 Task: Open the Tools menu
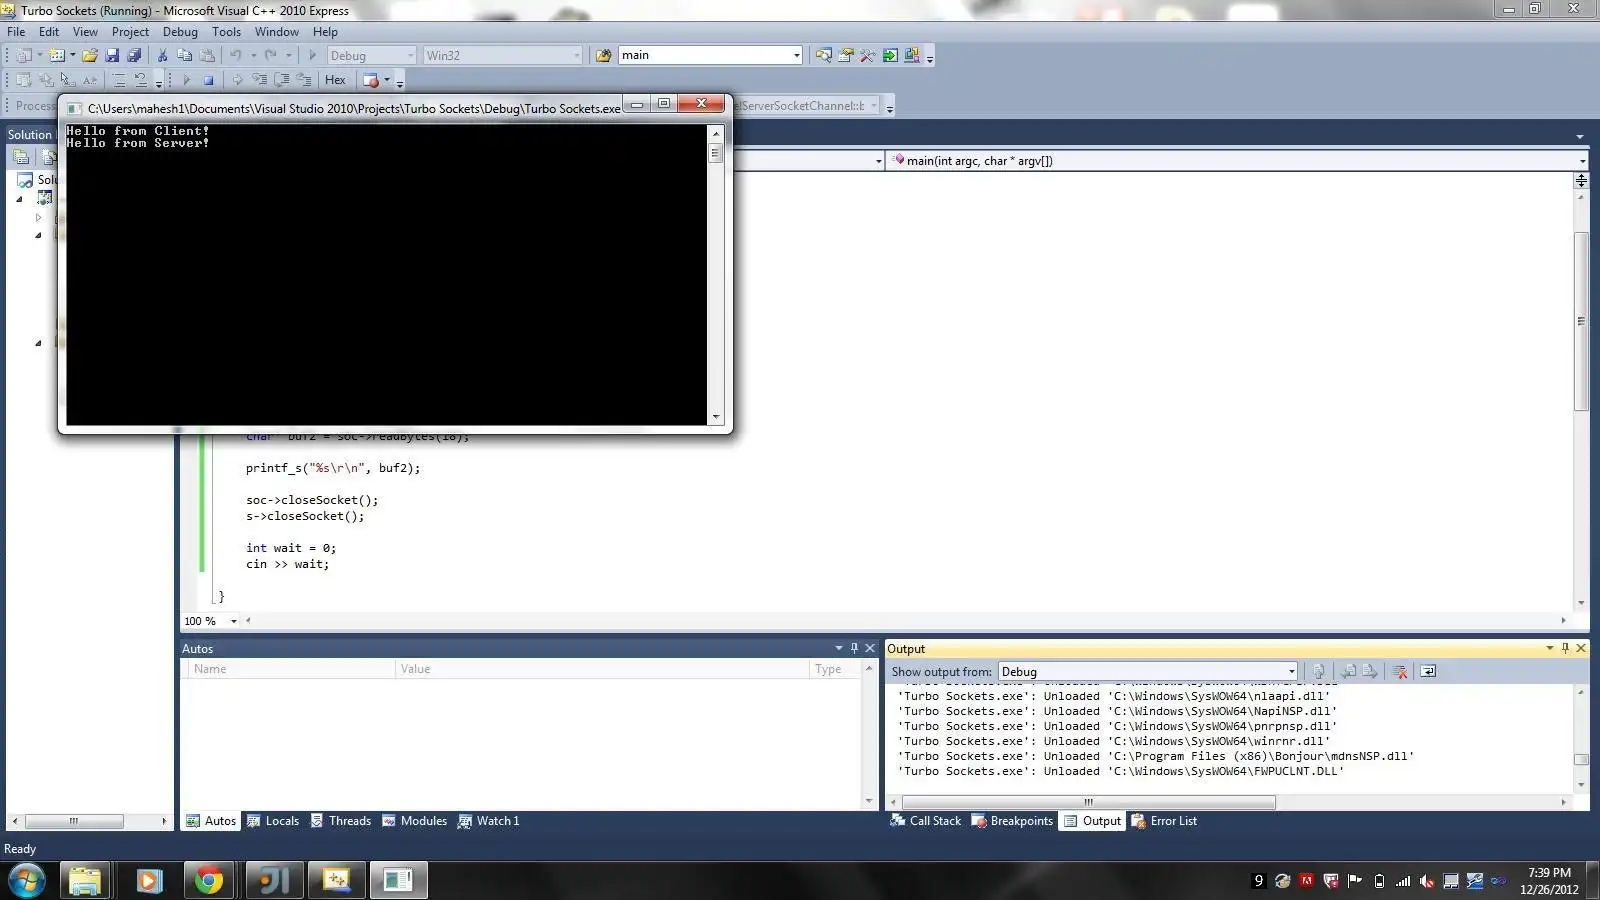click(226, 32)
